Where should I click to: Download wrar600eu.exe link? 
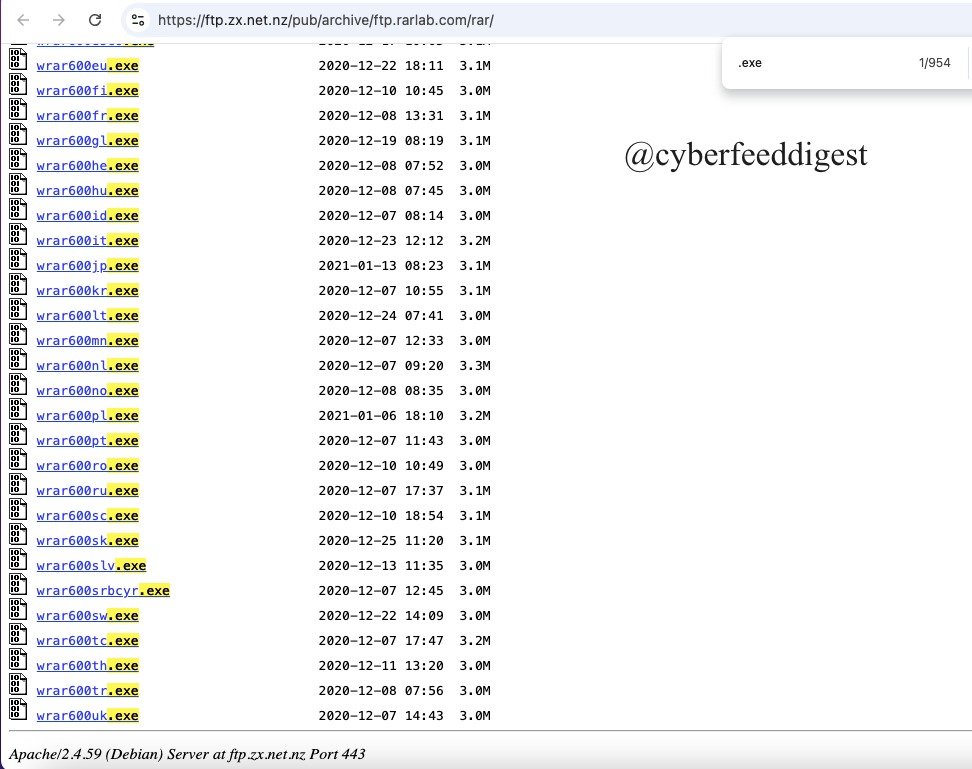click(x=87, y=66)
